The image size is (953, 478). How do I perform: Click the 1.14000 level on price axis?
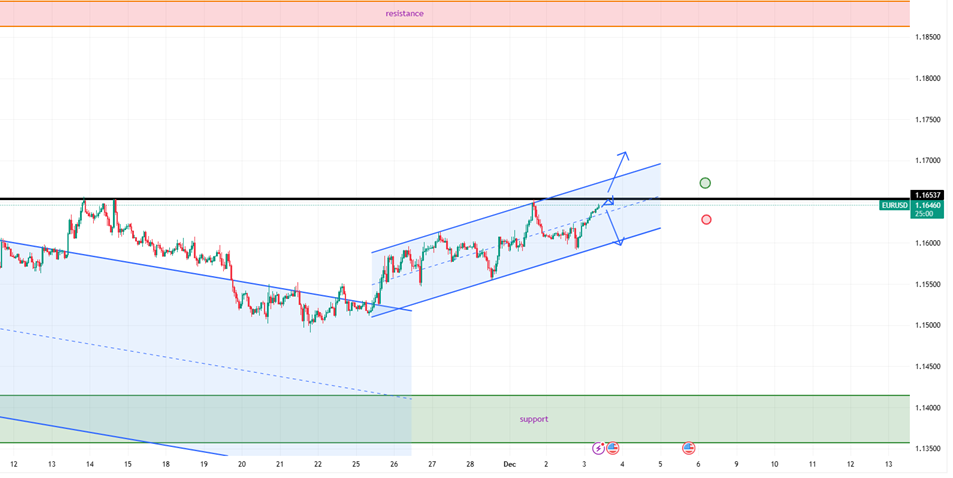coord(928,408)
